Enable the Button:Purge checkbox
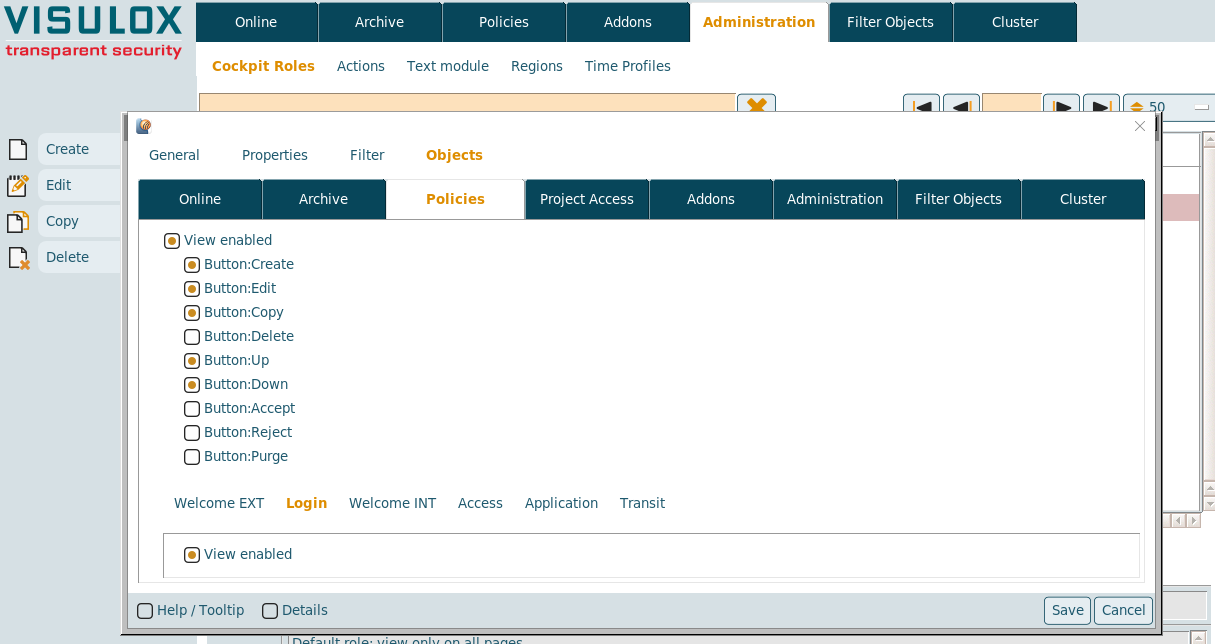 (192, 457)
